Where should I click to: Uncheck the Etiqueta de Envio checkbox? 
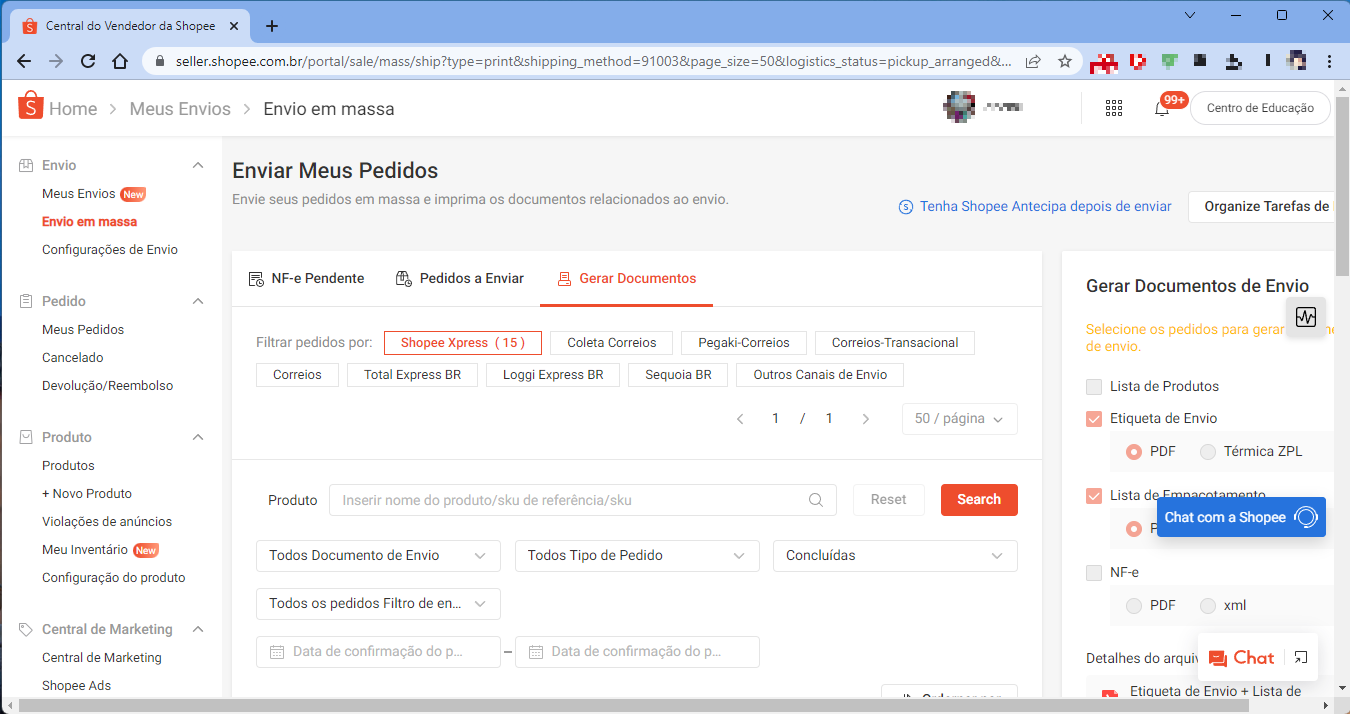tap(1094, 418)
